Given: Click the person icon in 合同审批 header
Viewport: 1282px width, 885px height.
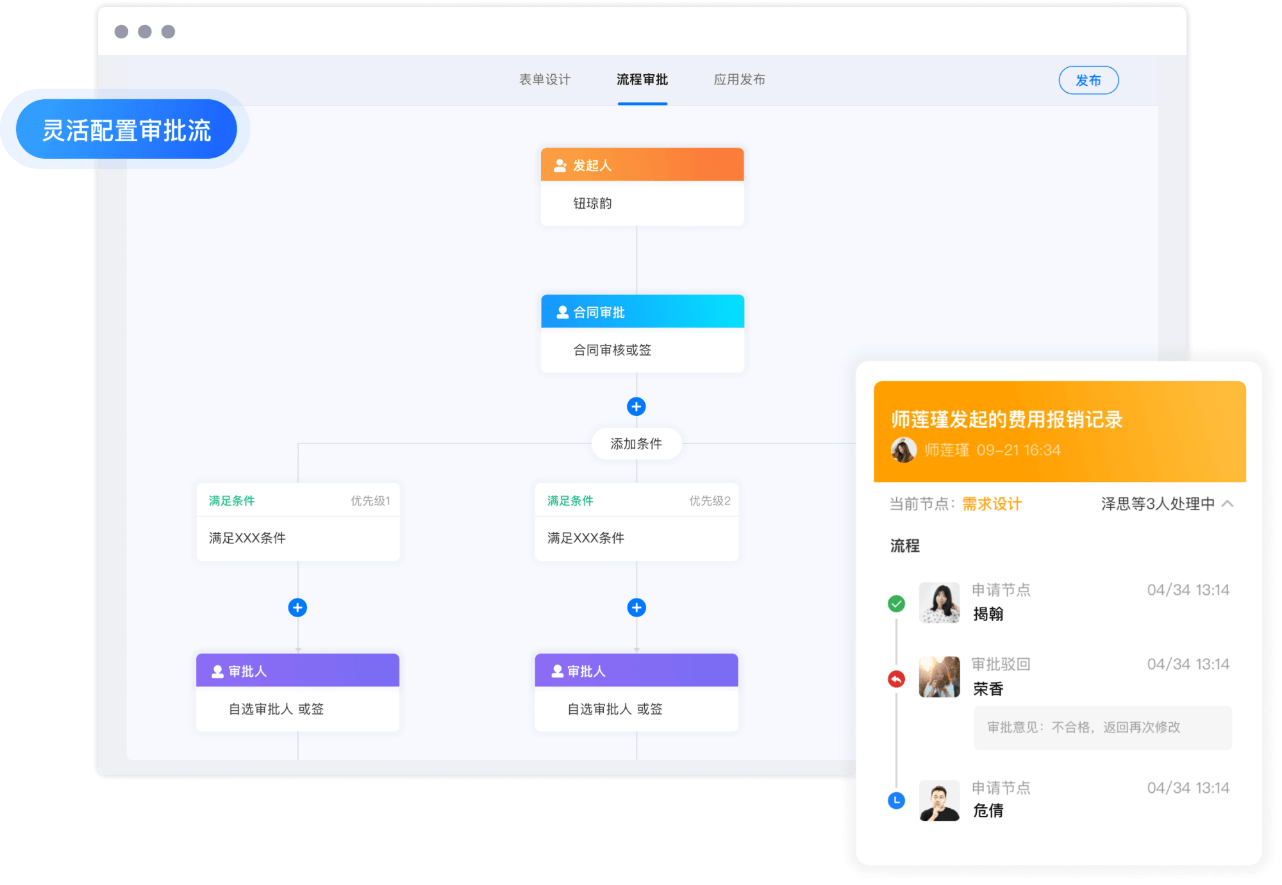Looking at the screenshot, I should click(x=561, y=312).
